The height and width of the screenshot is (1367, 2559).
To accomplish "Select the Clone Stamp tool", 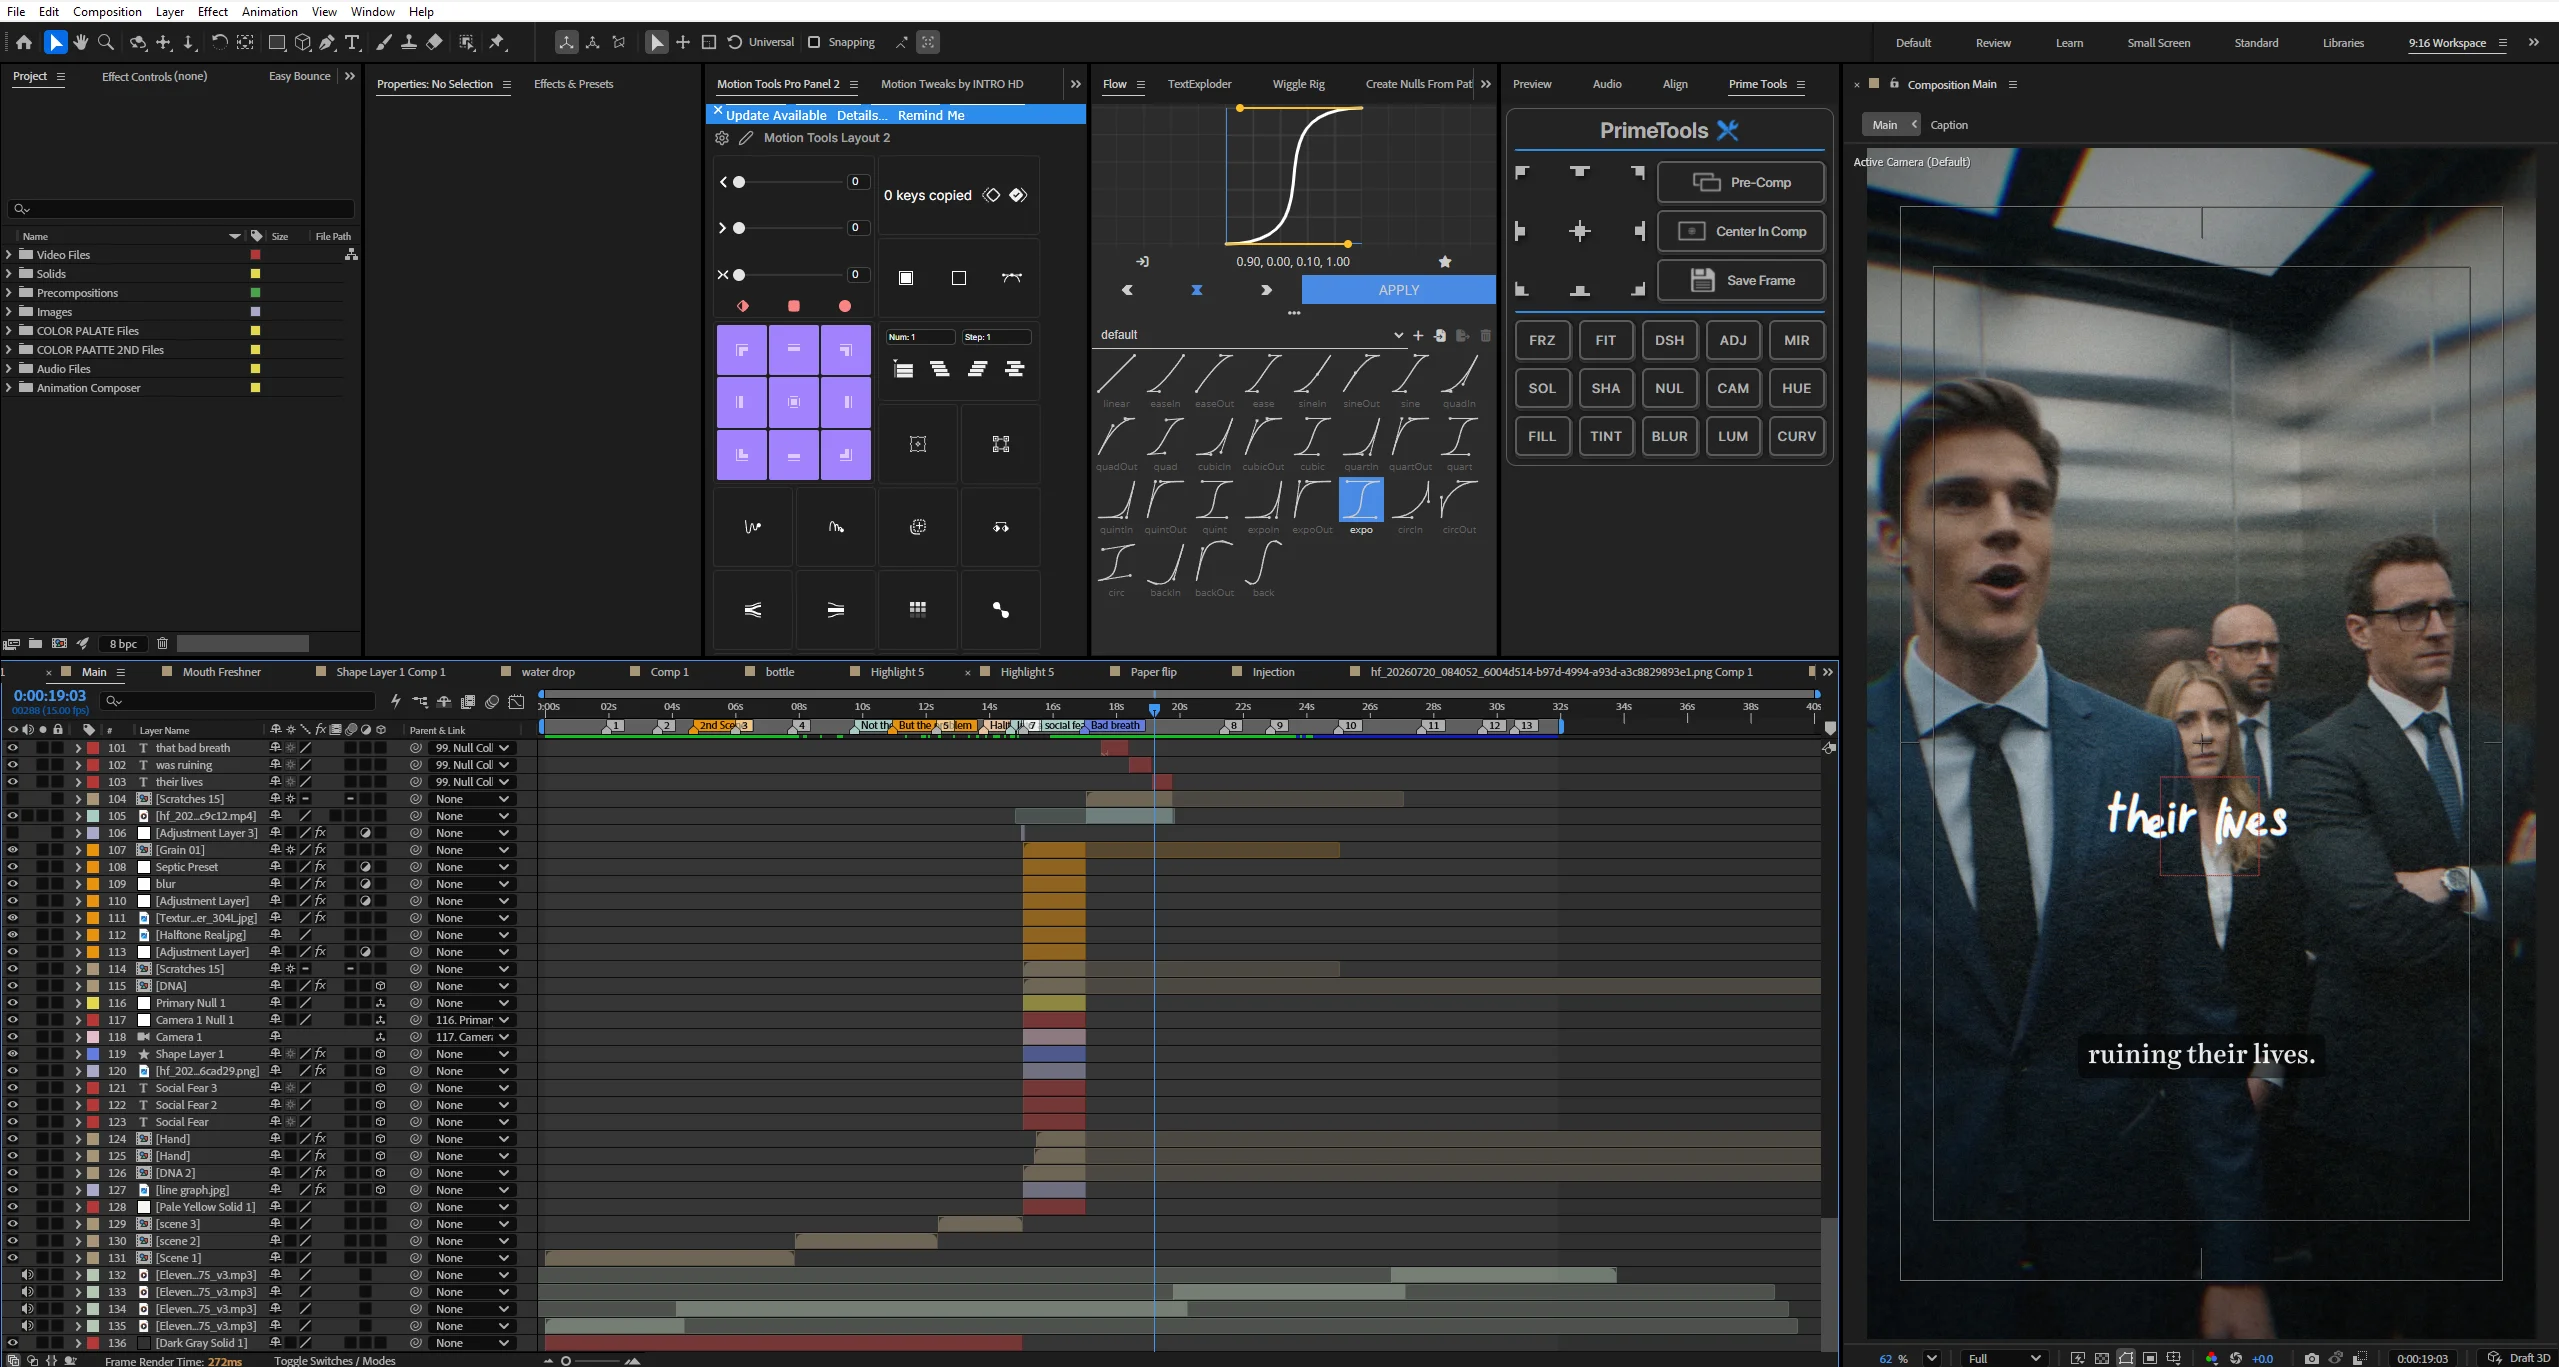I will [x=409, y=42].
